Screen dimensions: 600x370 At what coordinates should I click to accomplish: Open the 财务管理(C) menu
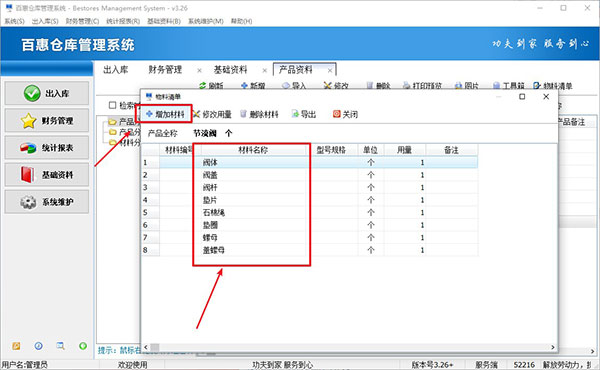coord(82,21)
